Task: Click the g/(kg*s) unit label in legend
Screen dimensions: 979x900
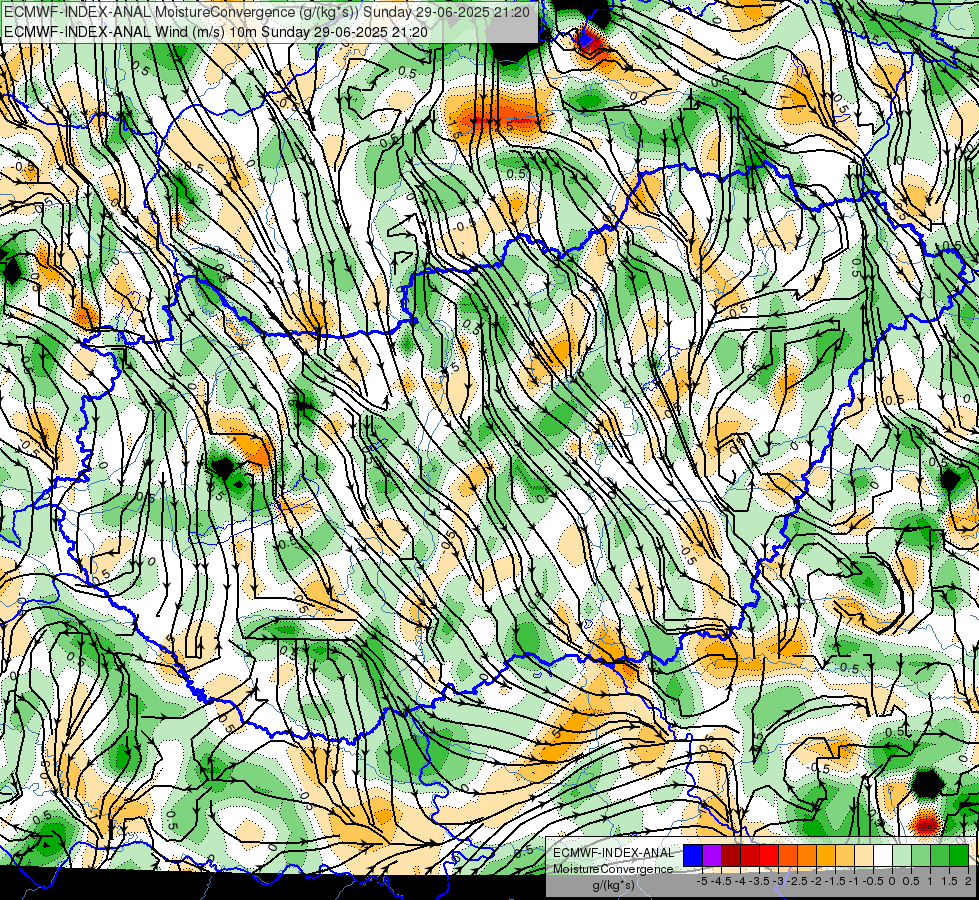Action: coord(613,885)
